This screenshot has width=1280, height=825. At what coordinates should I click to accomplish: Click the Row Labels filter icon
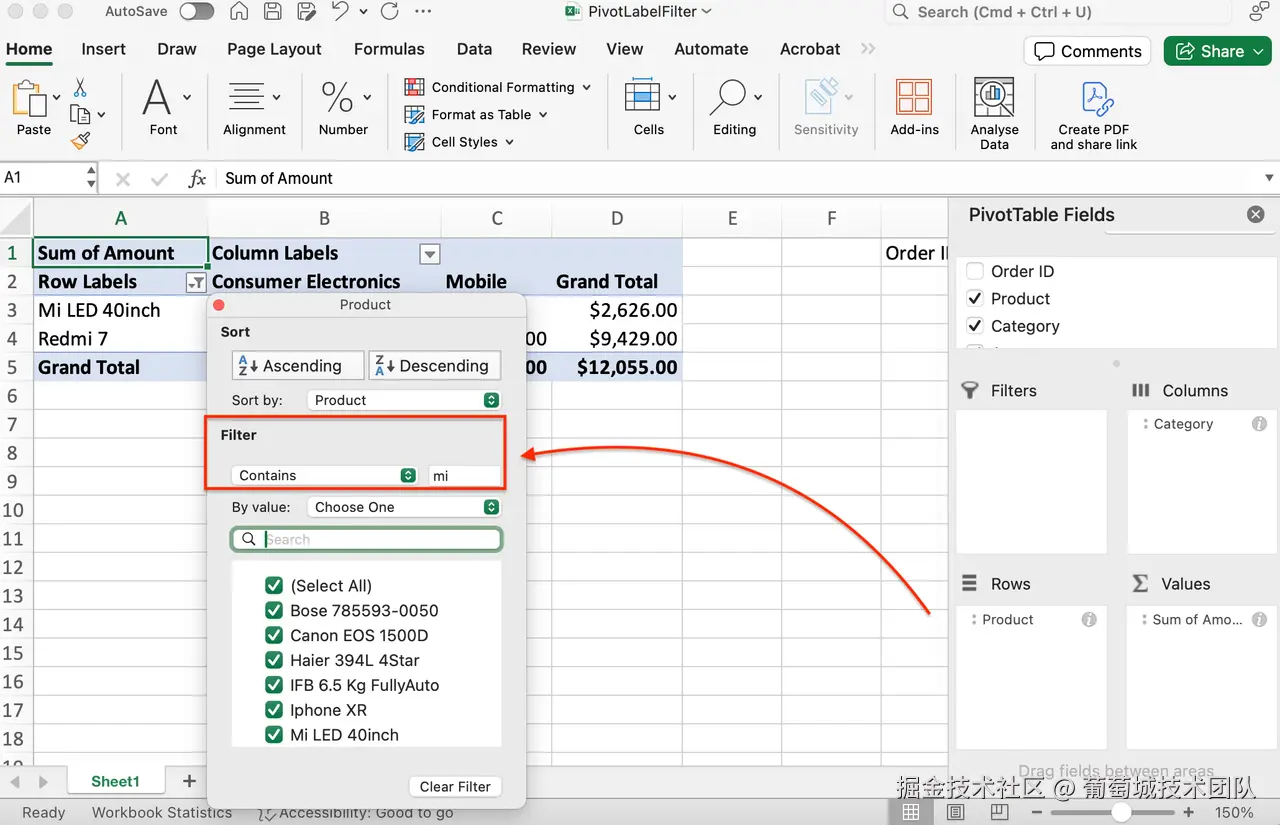pyautogui.click(x=196, y=283)
